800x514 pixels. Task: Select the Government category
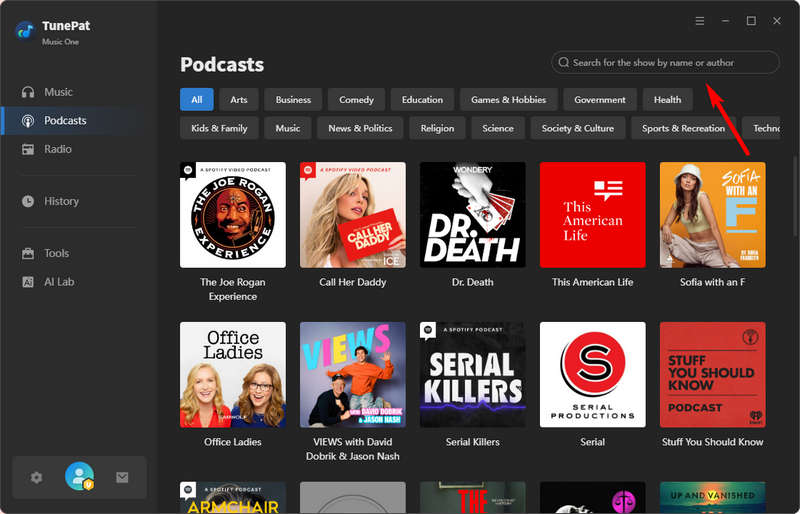599,100
